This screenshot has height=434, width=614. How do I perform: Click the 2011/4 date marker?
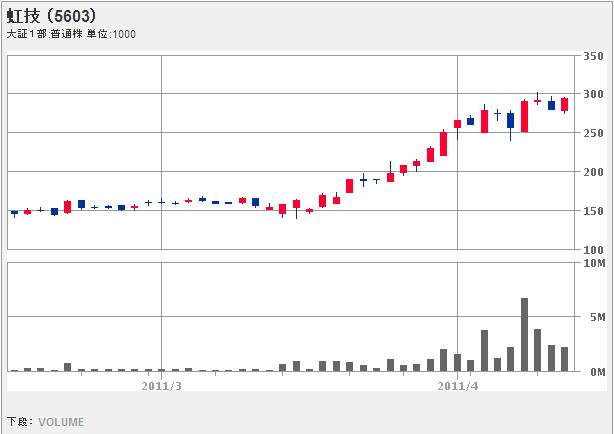click(458, 384)
